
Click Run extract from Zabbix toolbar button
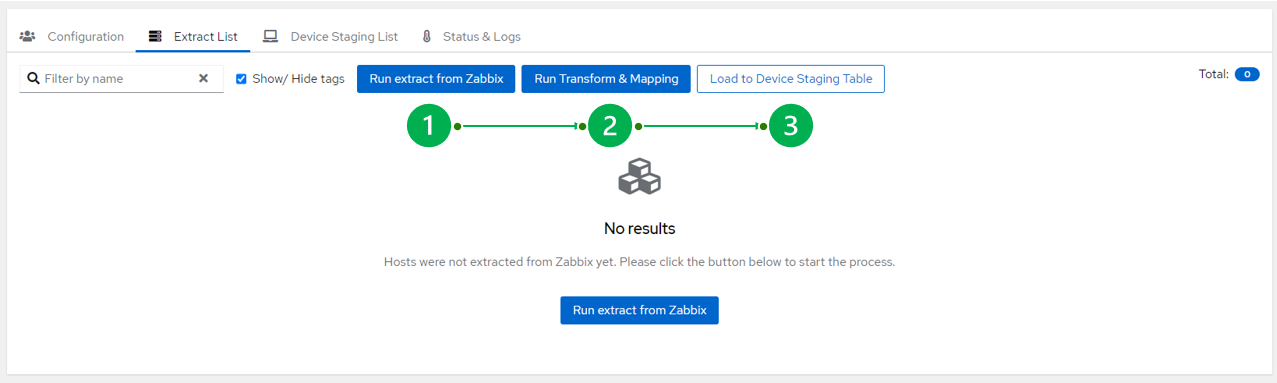[x=436, y=79]
